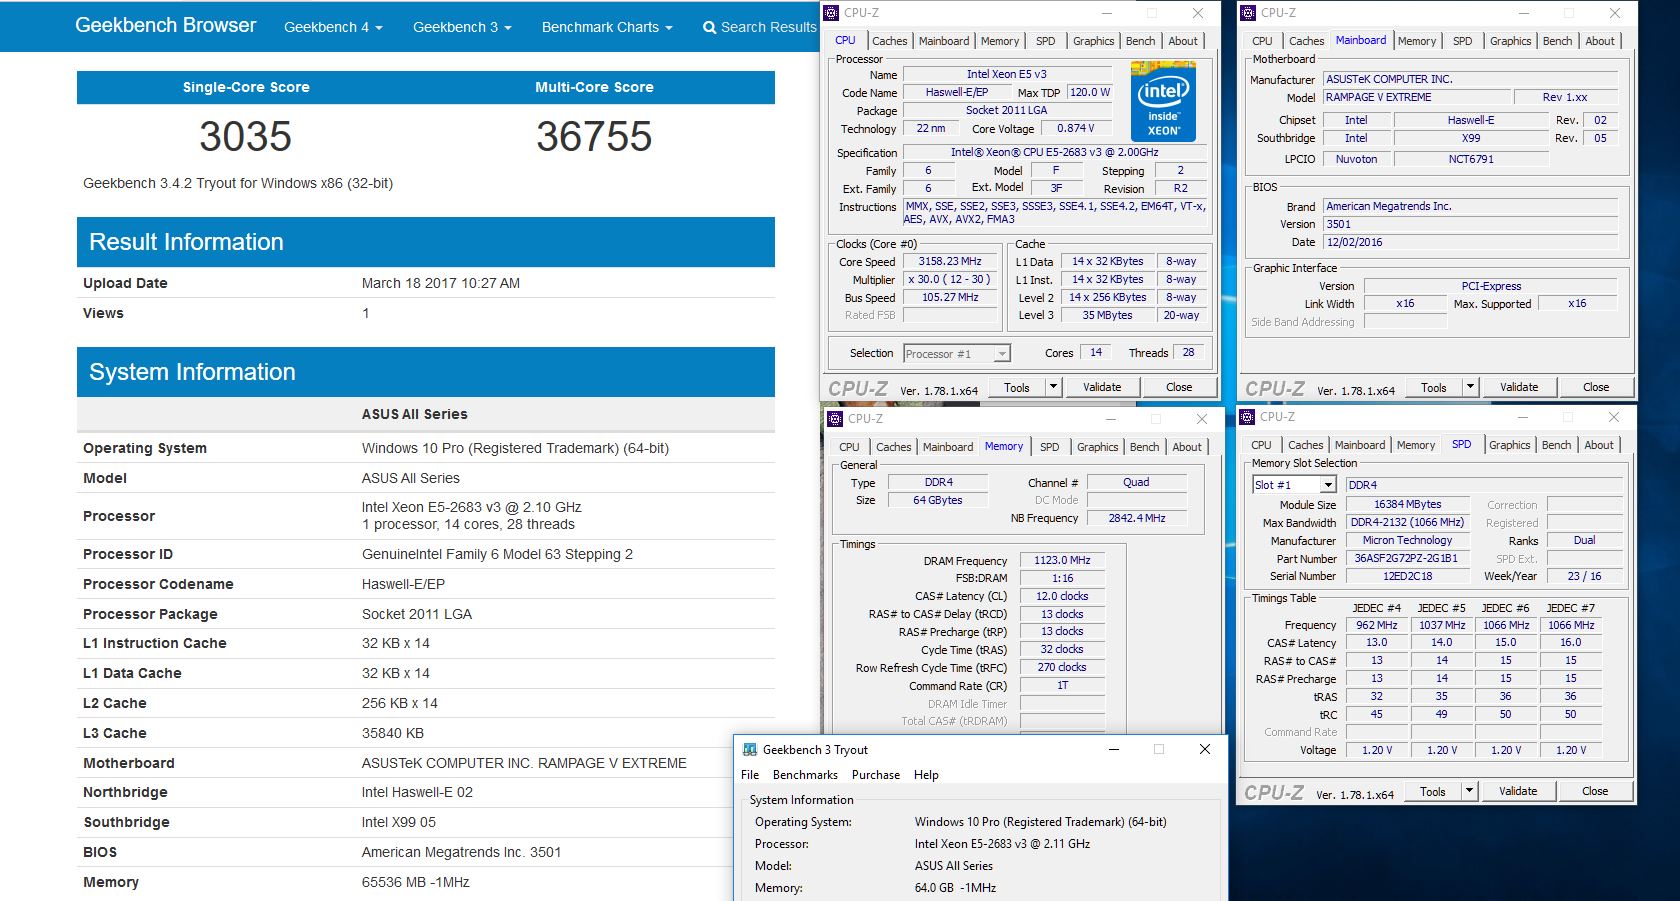Click the active Mainboard tab in top-right CPU-Z window
Viewport: 1680px width, 901px height.
[x=1361, y=40]
